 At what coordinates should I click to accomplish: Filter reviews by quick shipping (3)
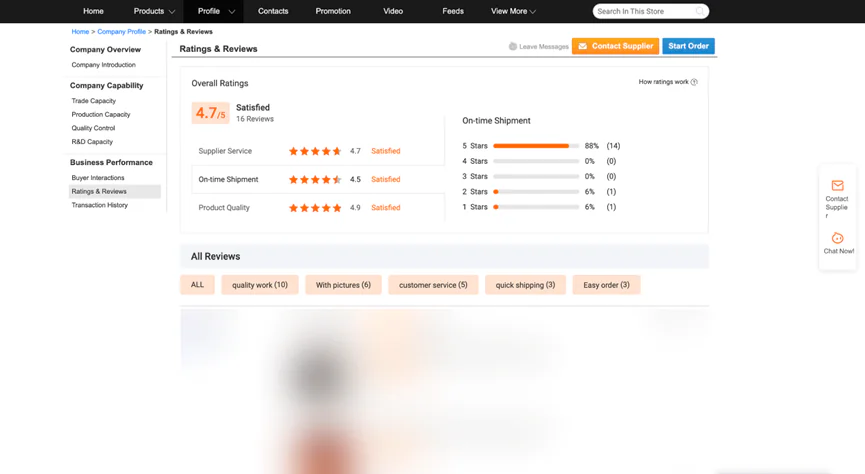pos(525,285)
